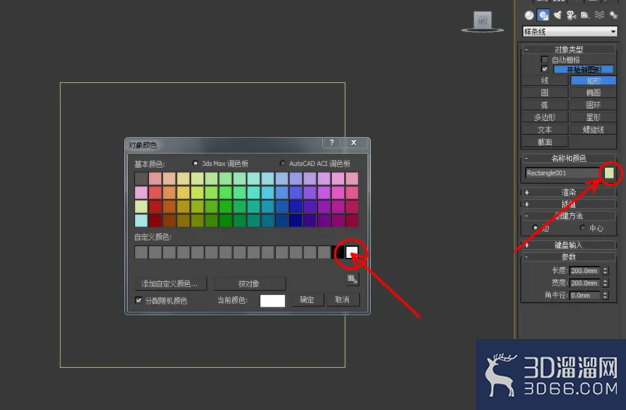
Task: Expand the 插值 rollout
Action: [569, 204]
